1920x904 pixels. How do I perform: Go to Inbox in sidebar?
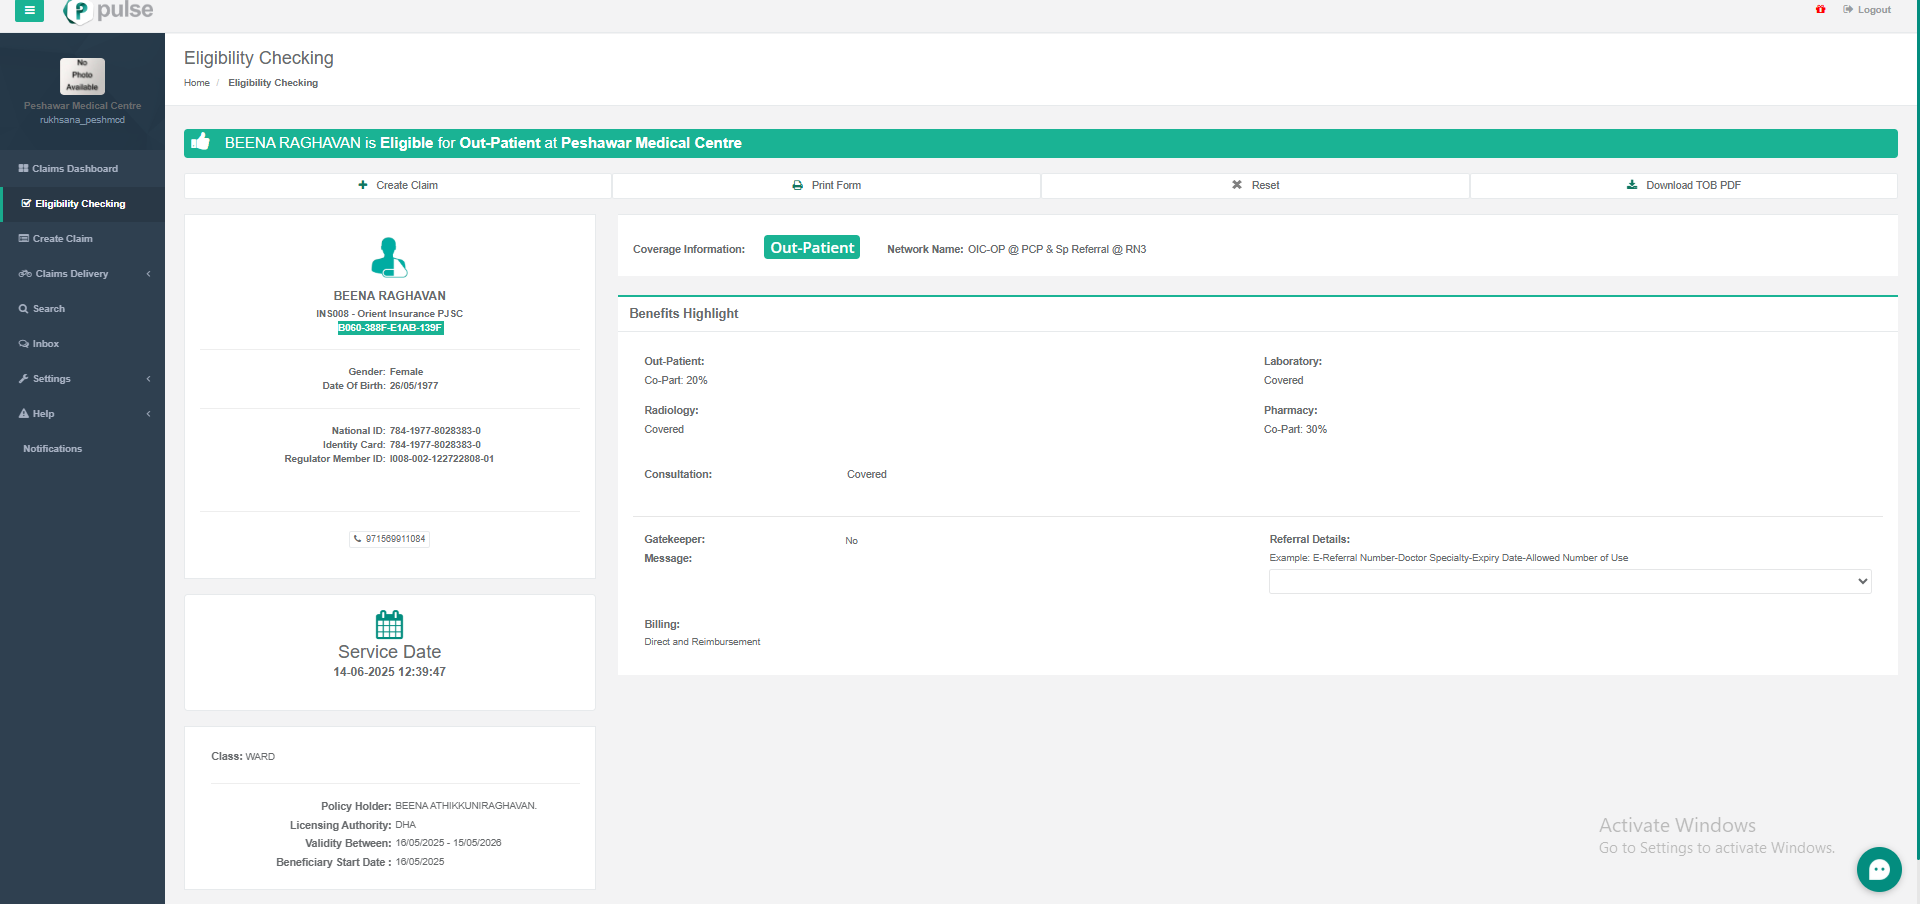click(x=45, y=344)
